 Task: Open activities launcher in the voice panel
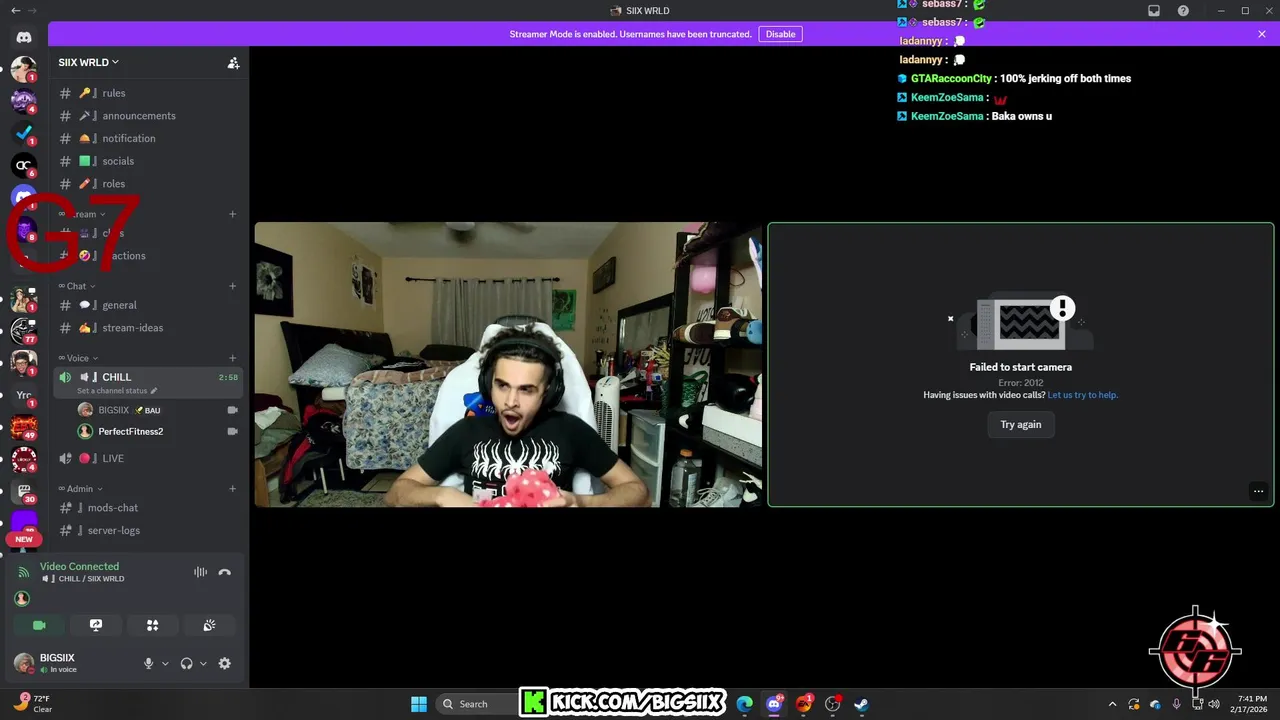coord(153,625)
